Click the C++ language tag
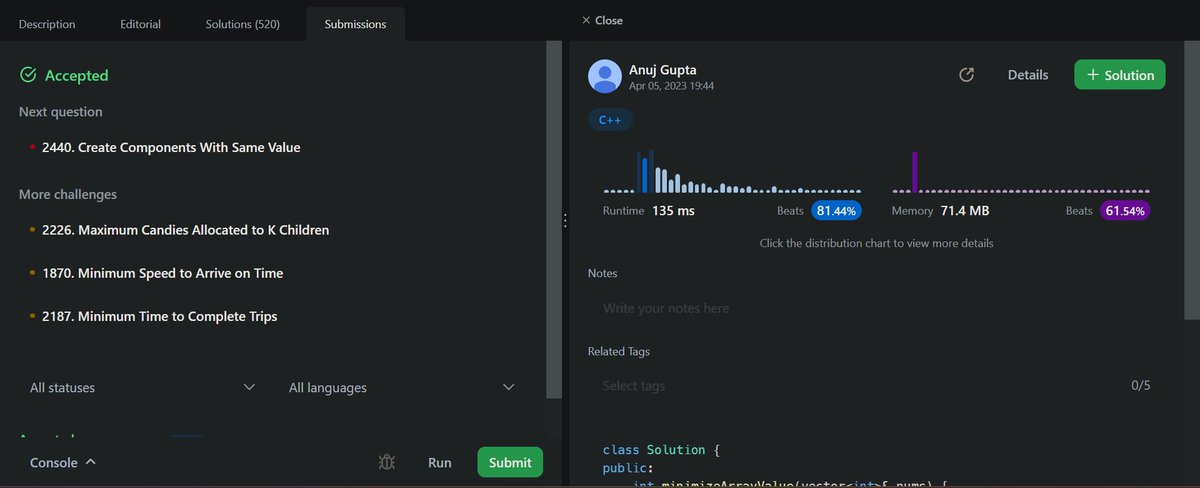This screenshot has height=488, width=1200. (x=610, y=120)
